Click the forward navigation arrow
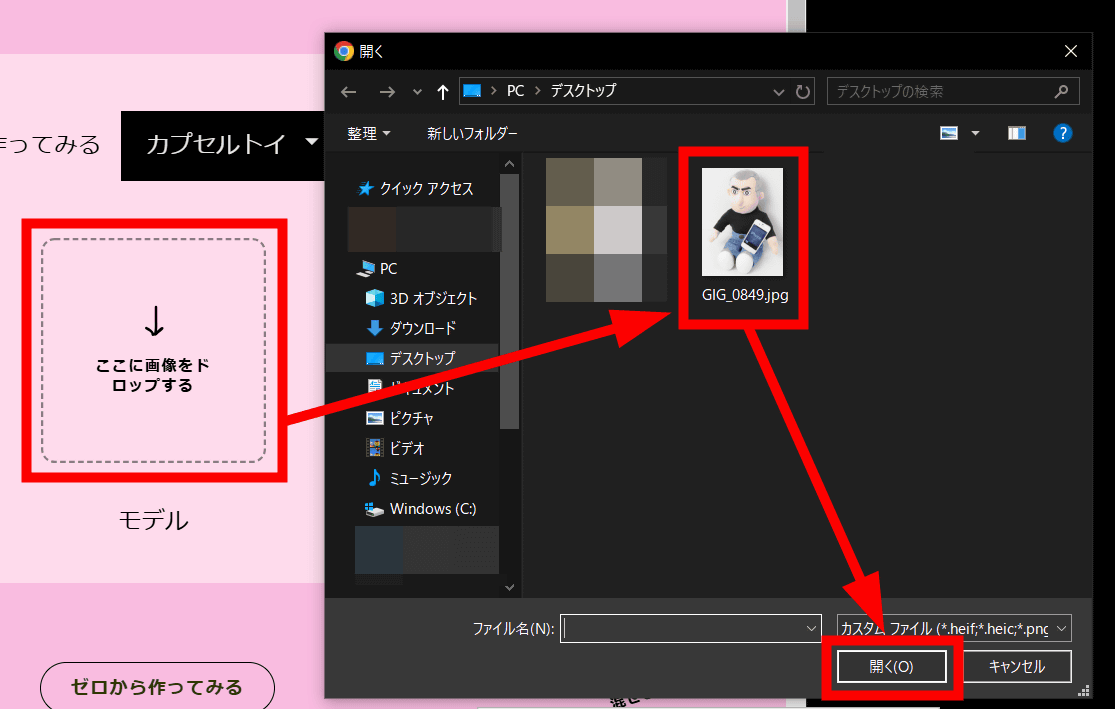Screen dimensions: 1115x709 point(387,92)
